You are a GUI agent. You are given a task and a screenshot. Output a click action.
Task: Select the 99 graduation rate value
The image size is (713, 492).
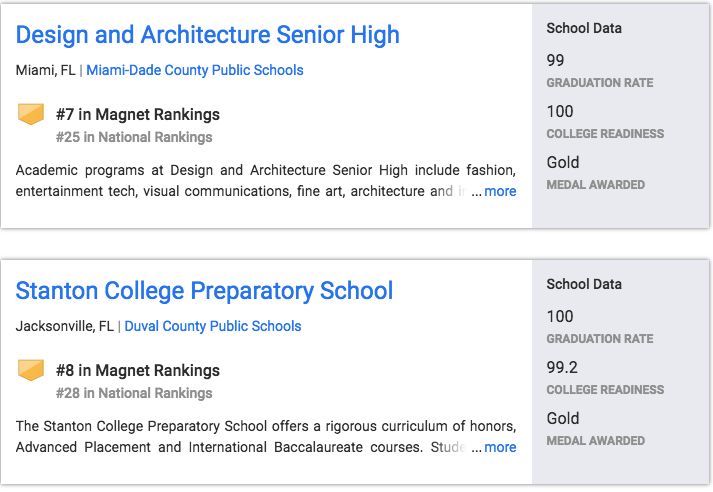point(555,61)
